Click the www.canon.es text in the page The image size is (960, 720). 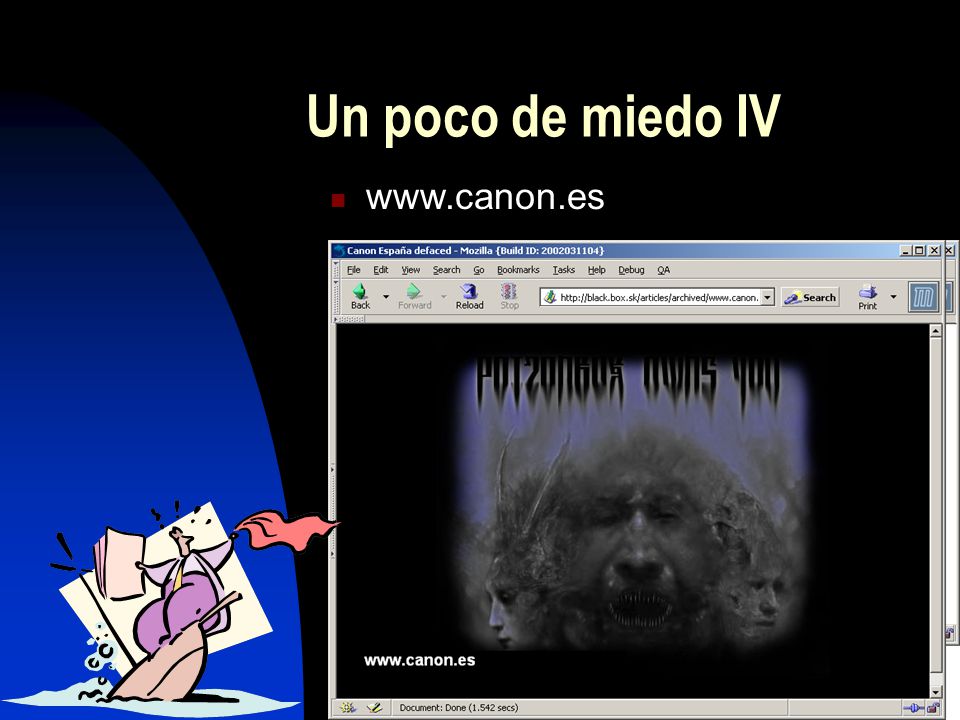click(x=419, y=661)
